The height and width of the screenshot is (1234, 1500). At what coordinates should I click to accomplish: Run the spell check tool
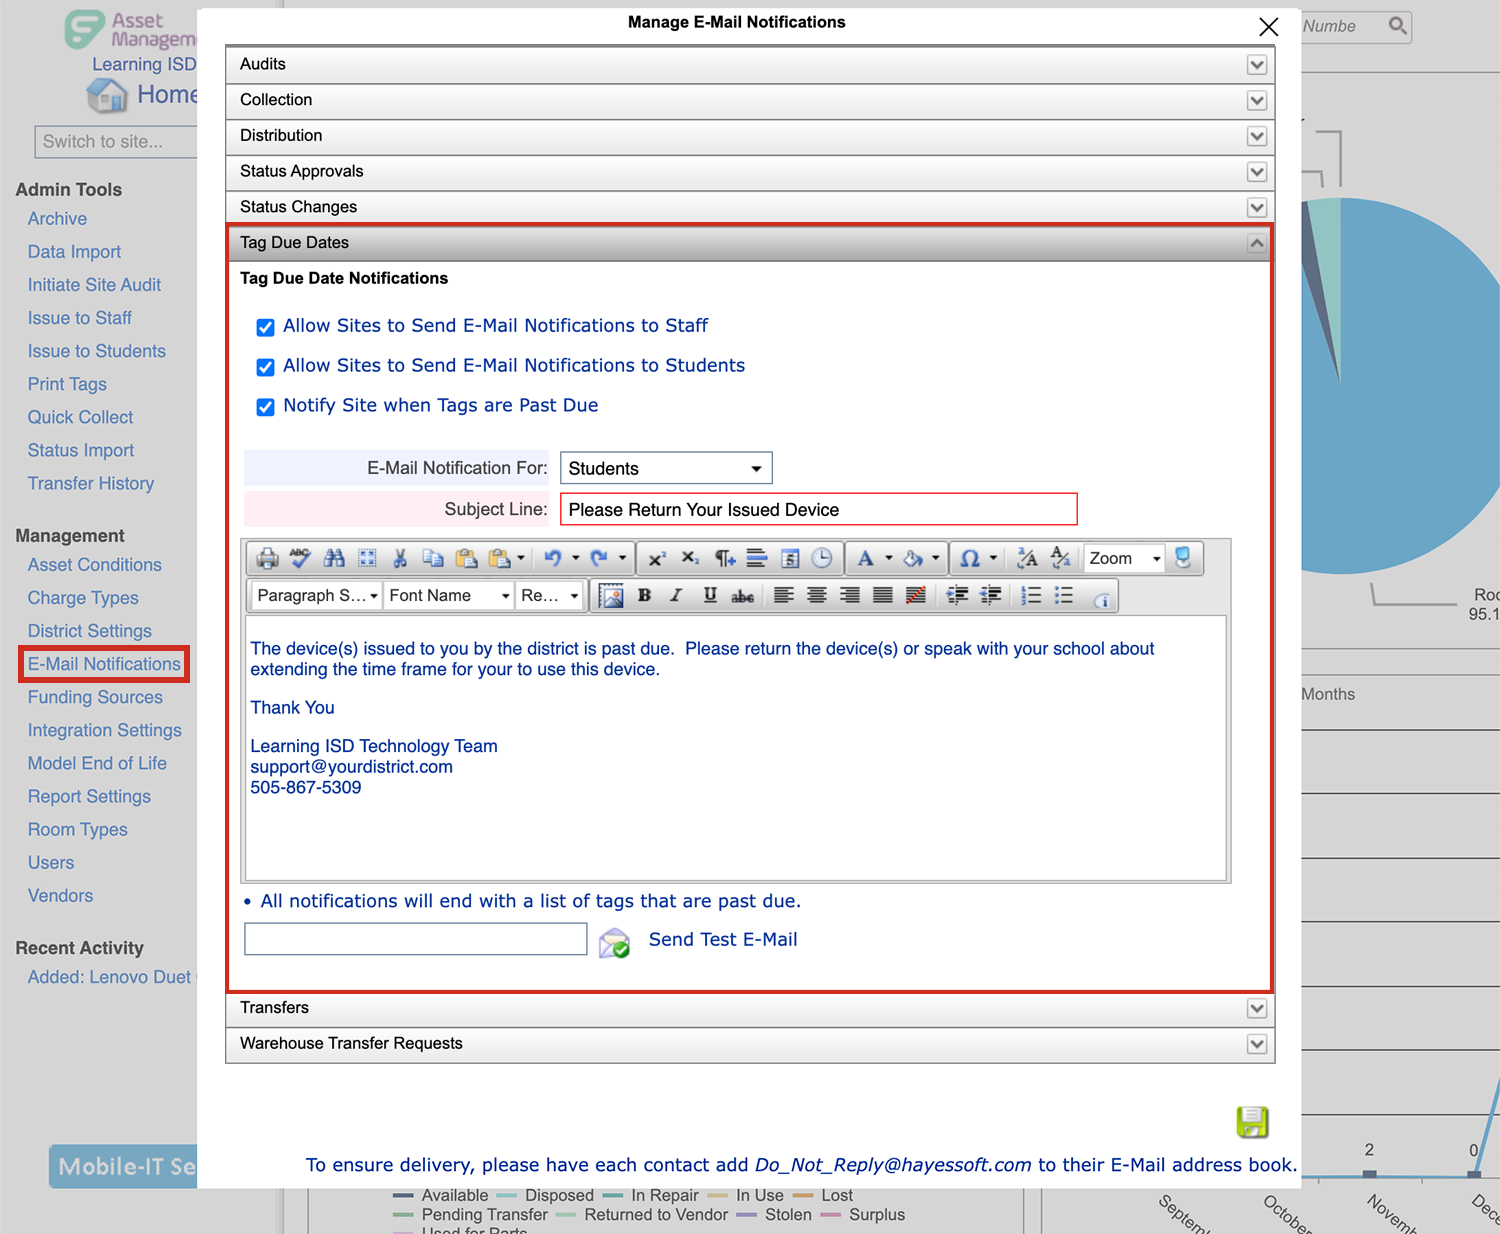300,558
